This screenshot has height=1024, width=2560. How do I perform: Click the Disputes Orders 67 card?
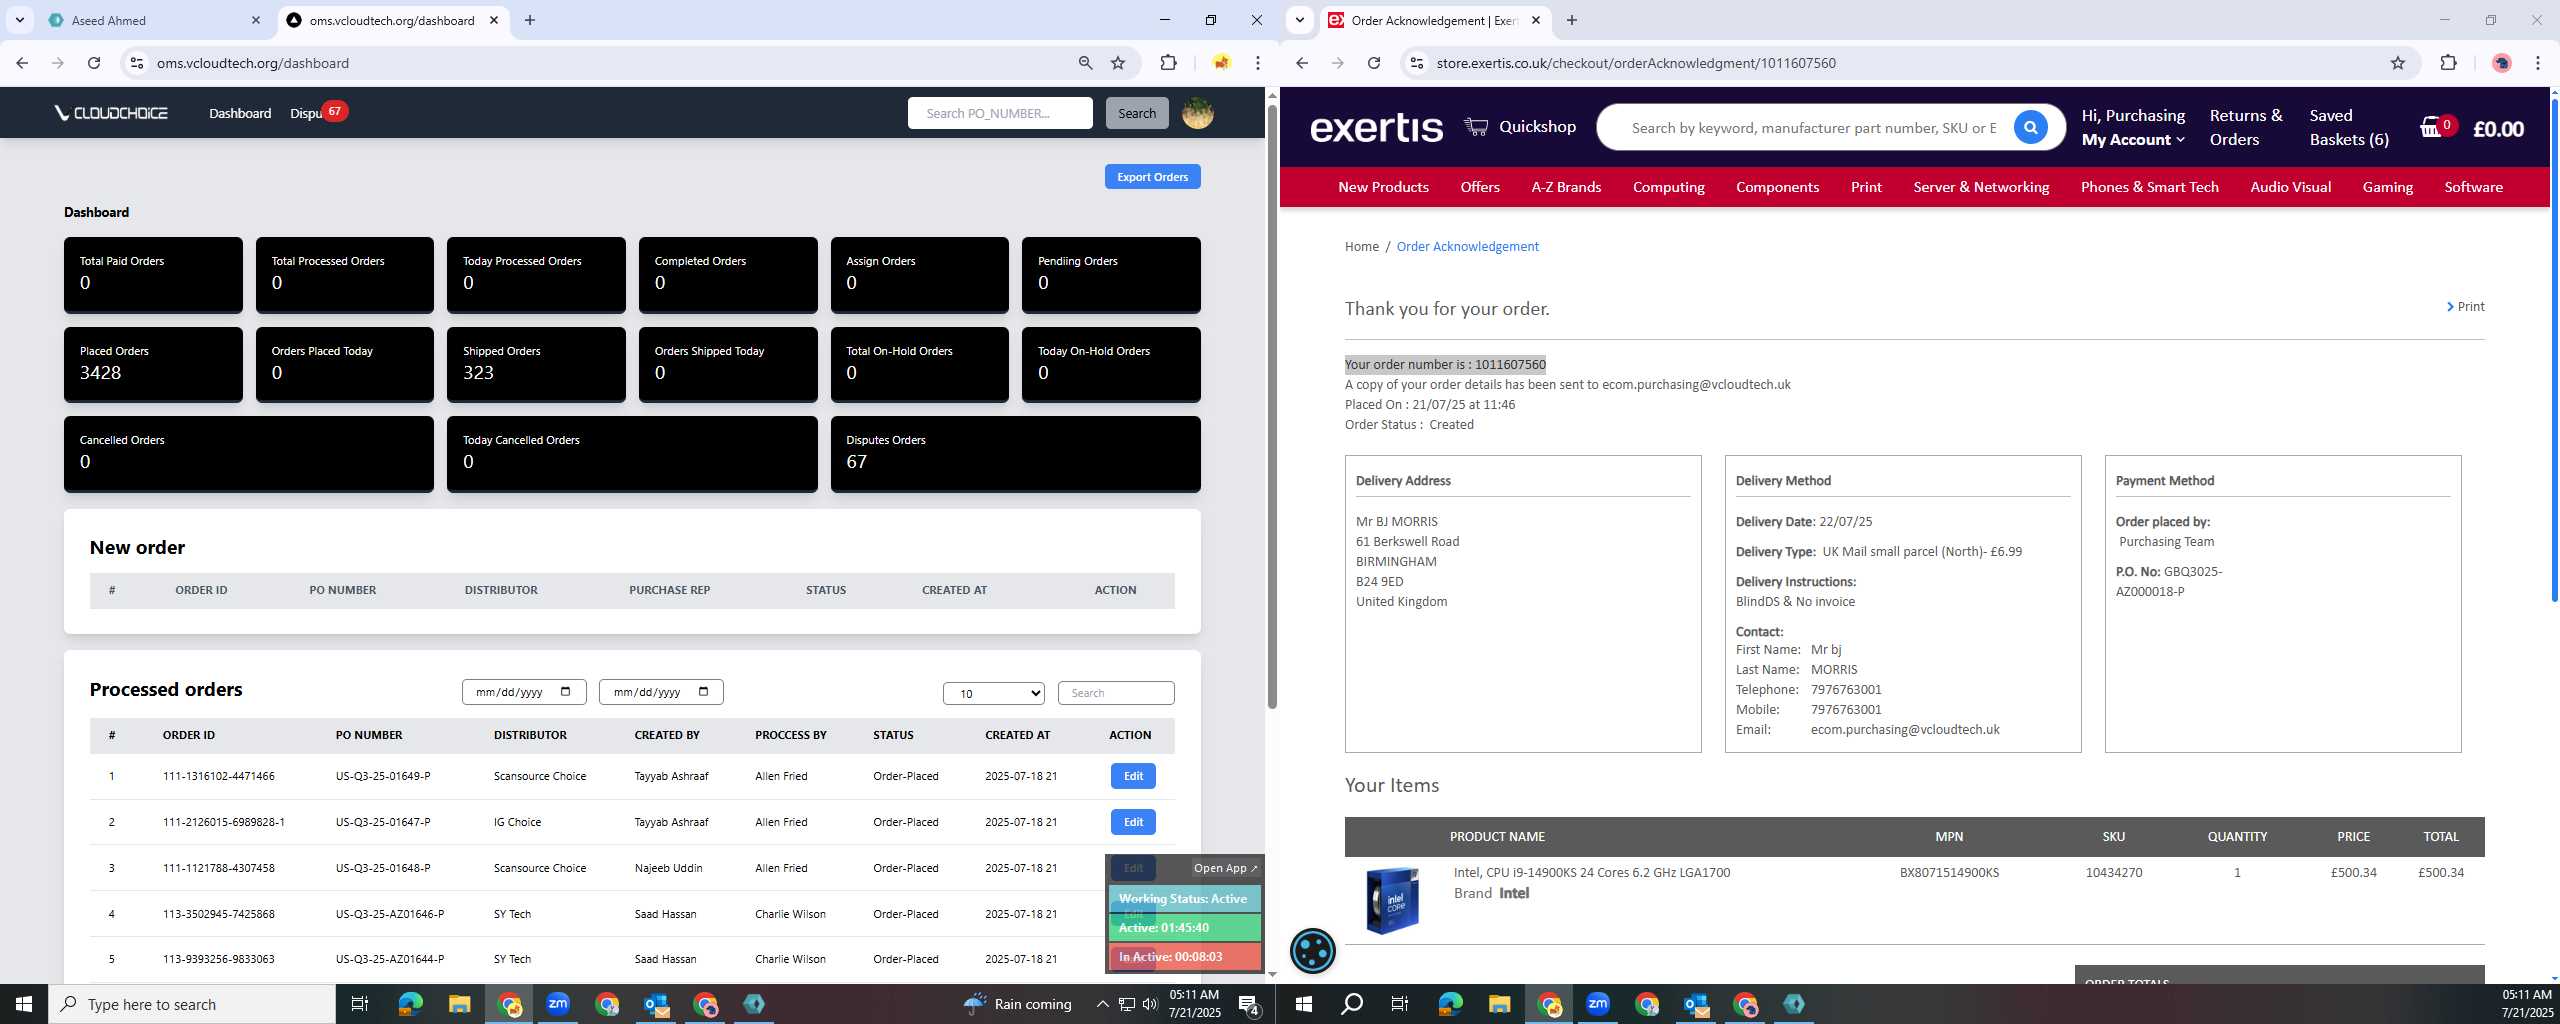[x=1015, y=454]
